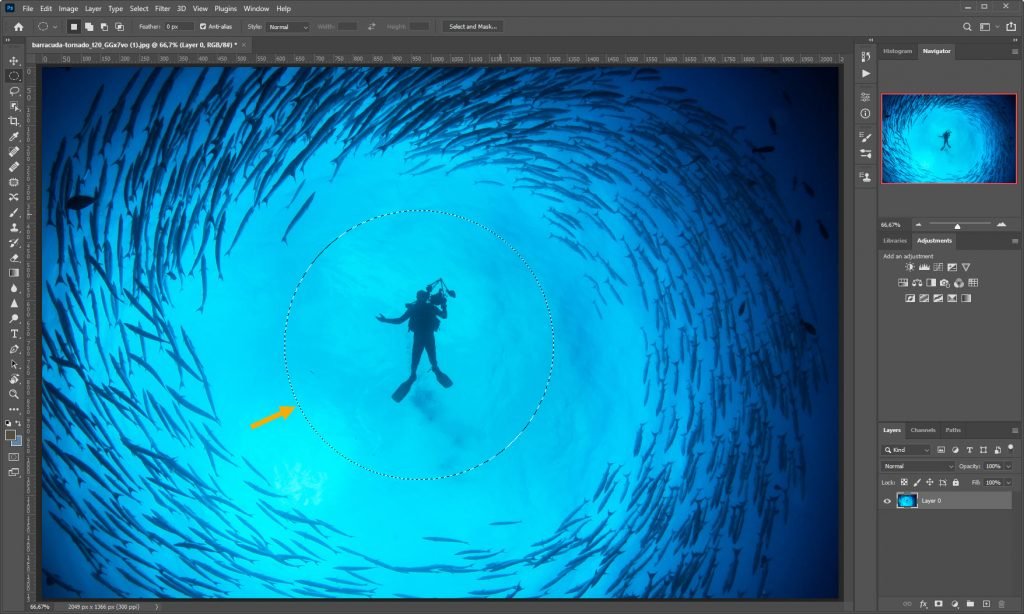Toggle lock position icon
The height and width of the screenshot is (614, 1024).
point(929,483)
